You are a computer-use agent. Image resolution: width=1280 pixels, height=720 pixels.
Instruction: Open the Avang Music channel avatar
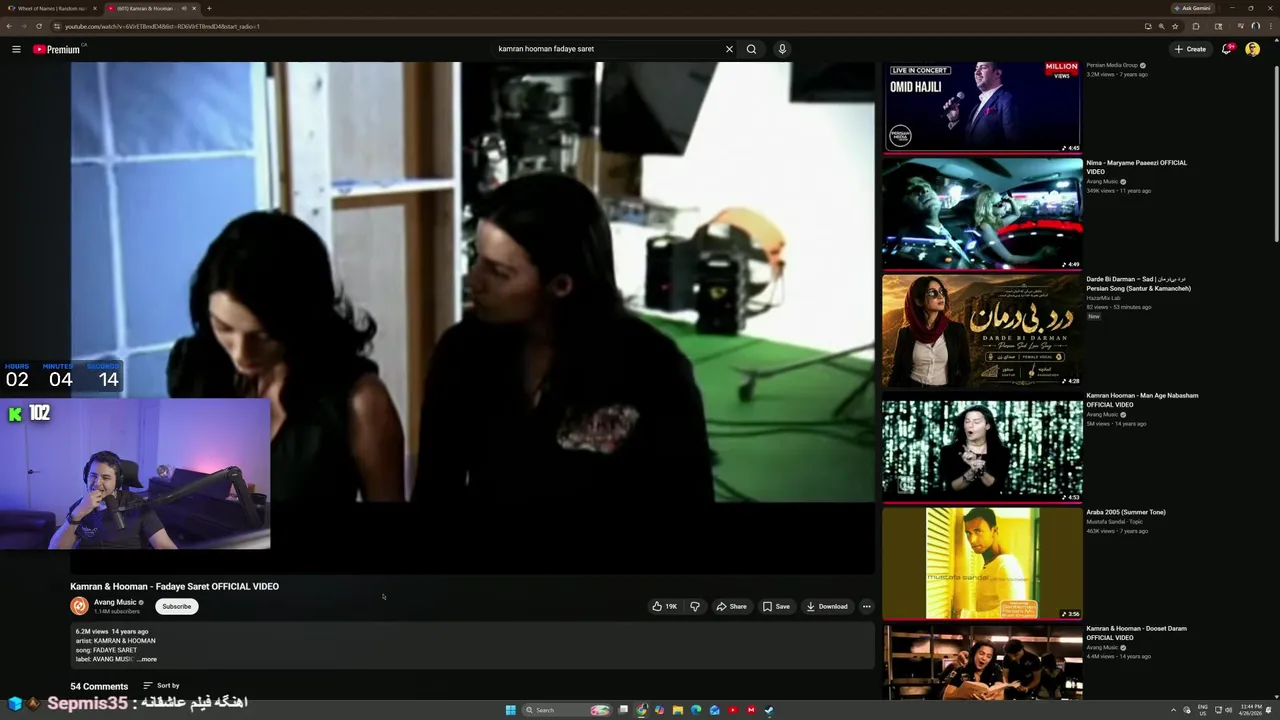coord(79,606)
